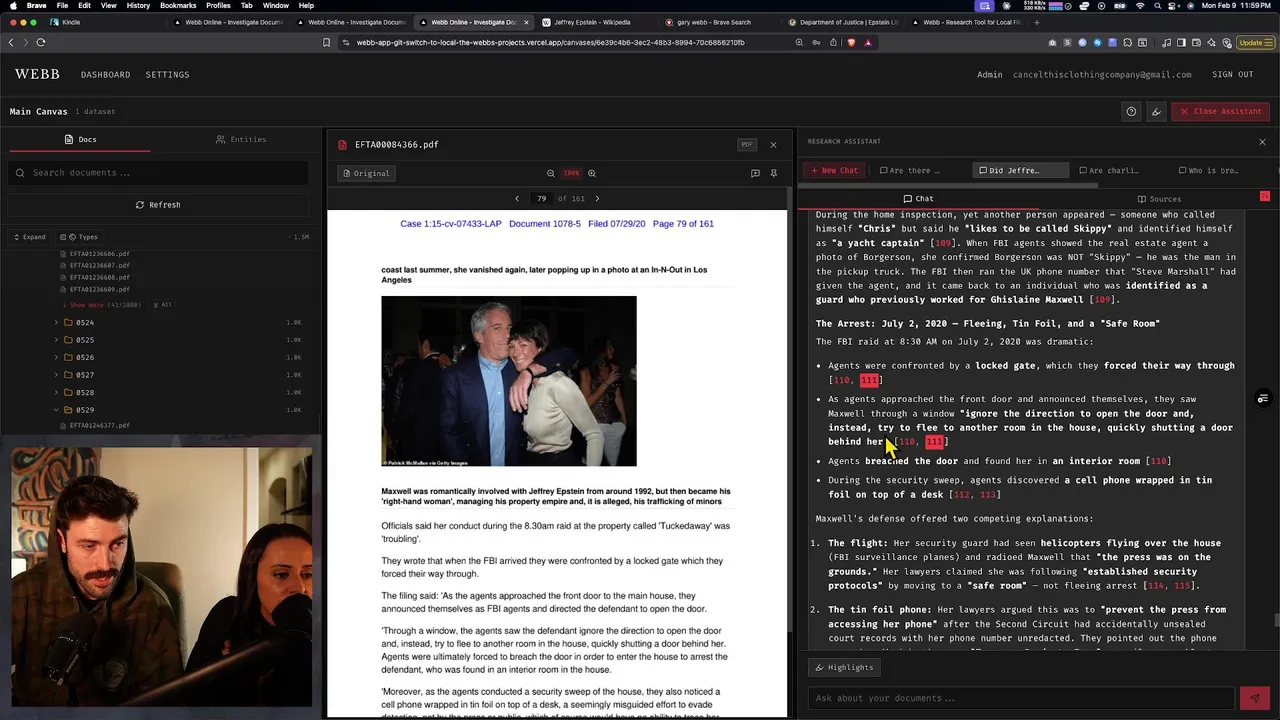The width and height of the screenshot is (1280, 720).
Task: Toggle the Original view button
Action: [366, 173]
